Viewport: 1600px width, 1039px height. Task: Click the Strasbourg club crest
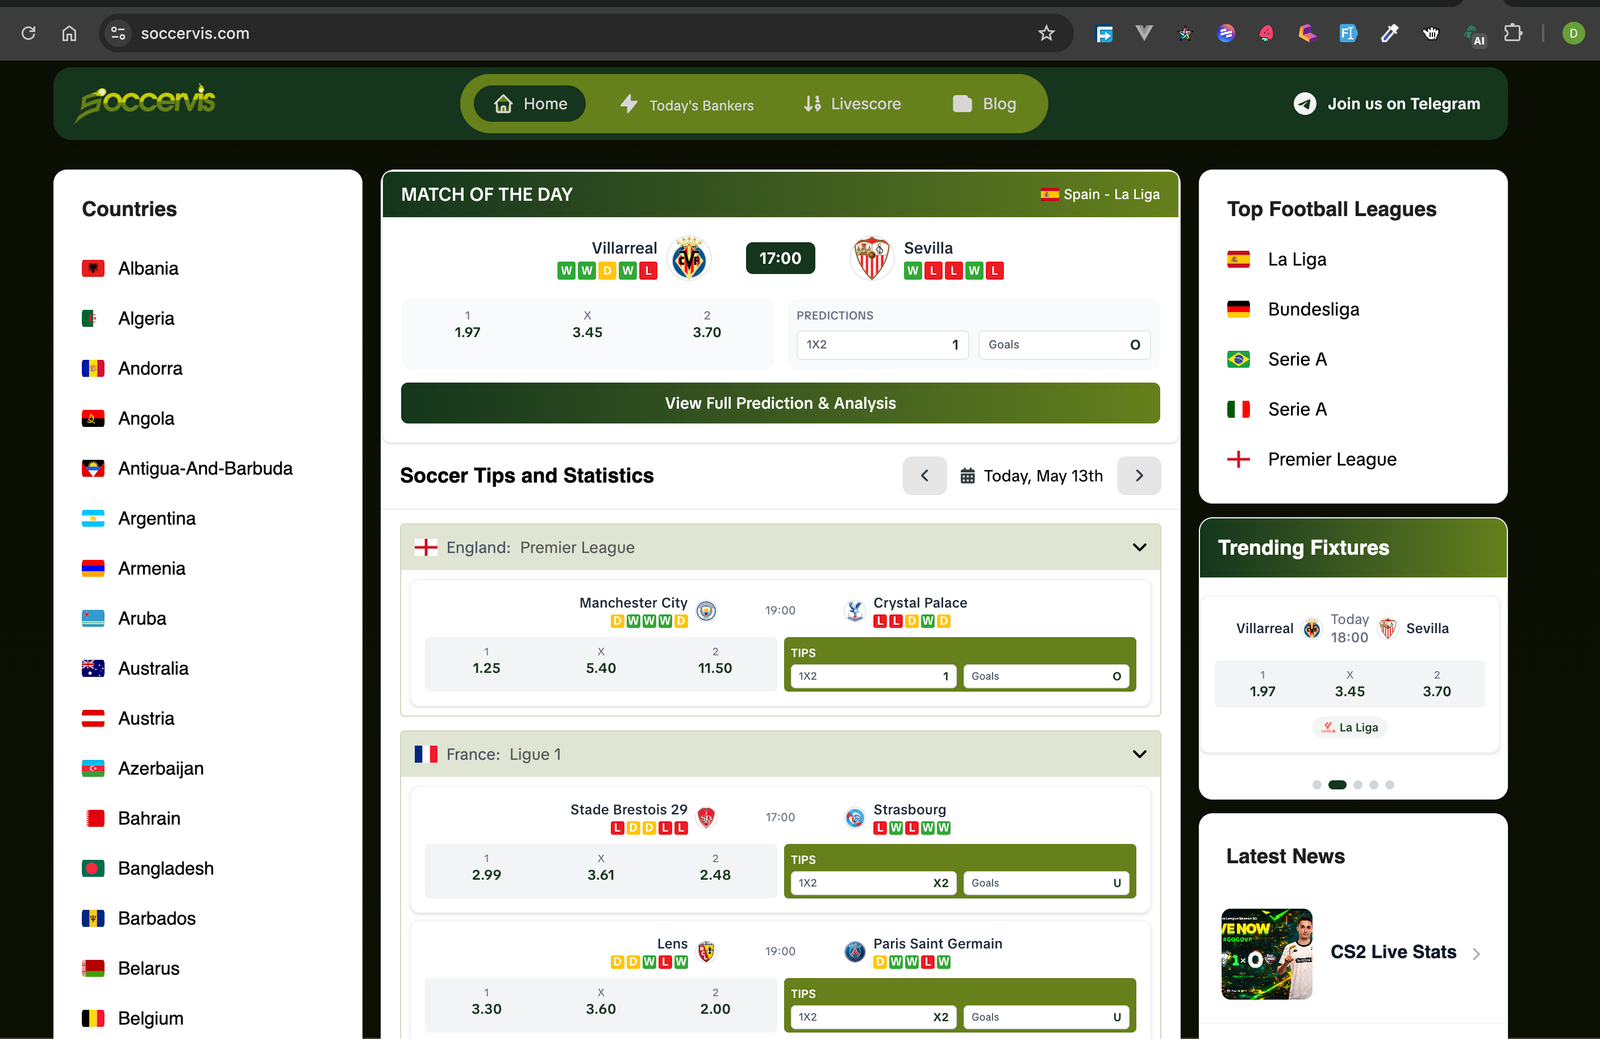coord(855,818)
